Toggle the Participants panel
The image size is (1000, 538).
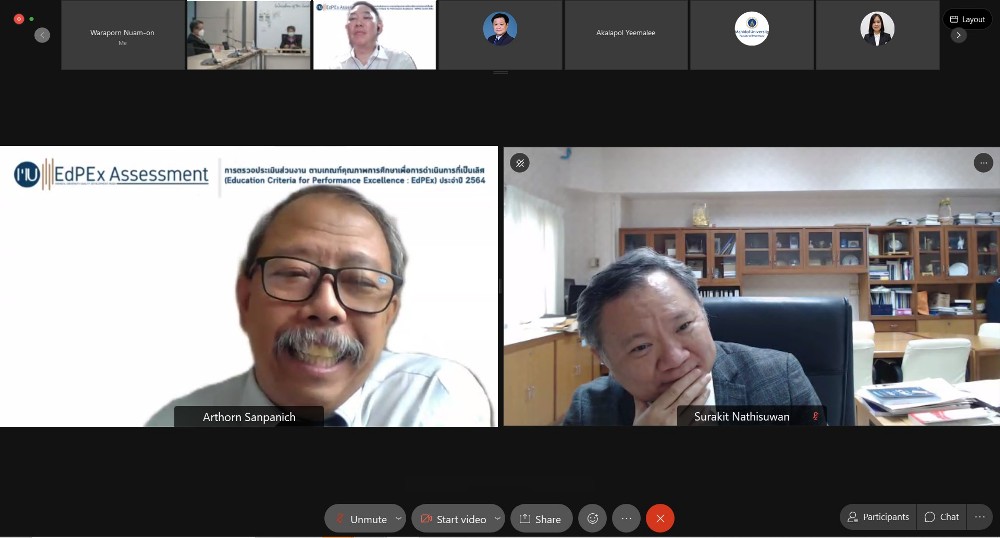[878, 517]
